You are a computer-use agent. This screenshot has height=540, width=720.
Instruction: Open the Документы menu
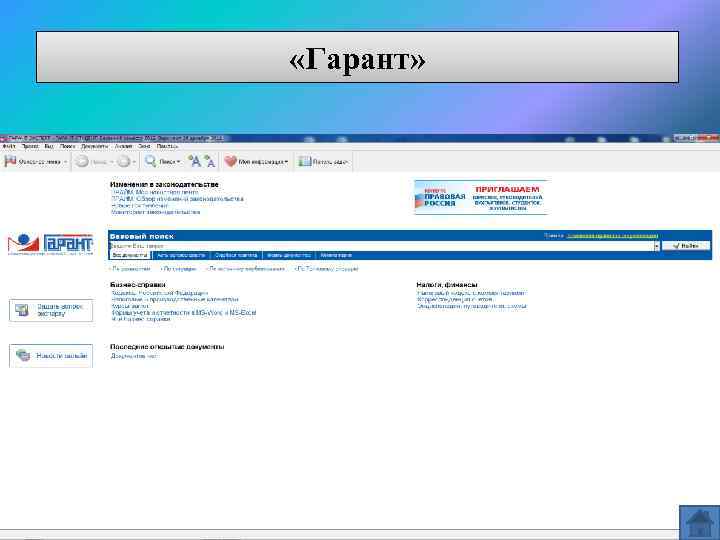pos(95,146)
